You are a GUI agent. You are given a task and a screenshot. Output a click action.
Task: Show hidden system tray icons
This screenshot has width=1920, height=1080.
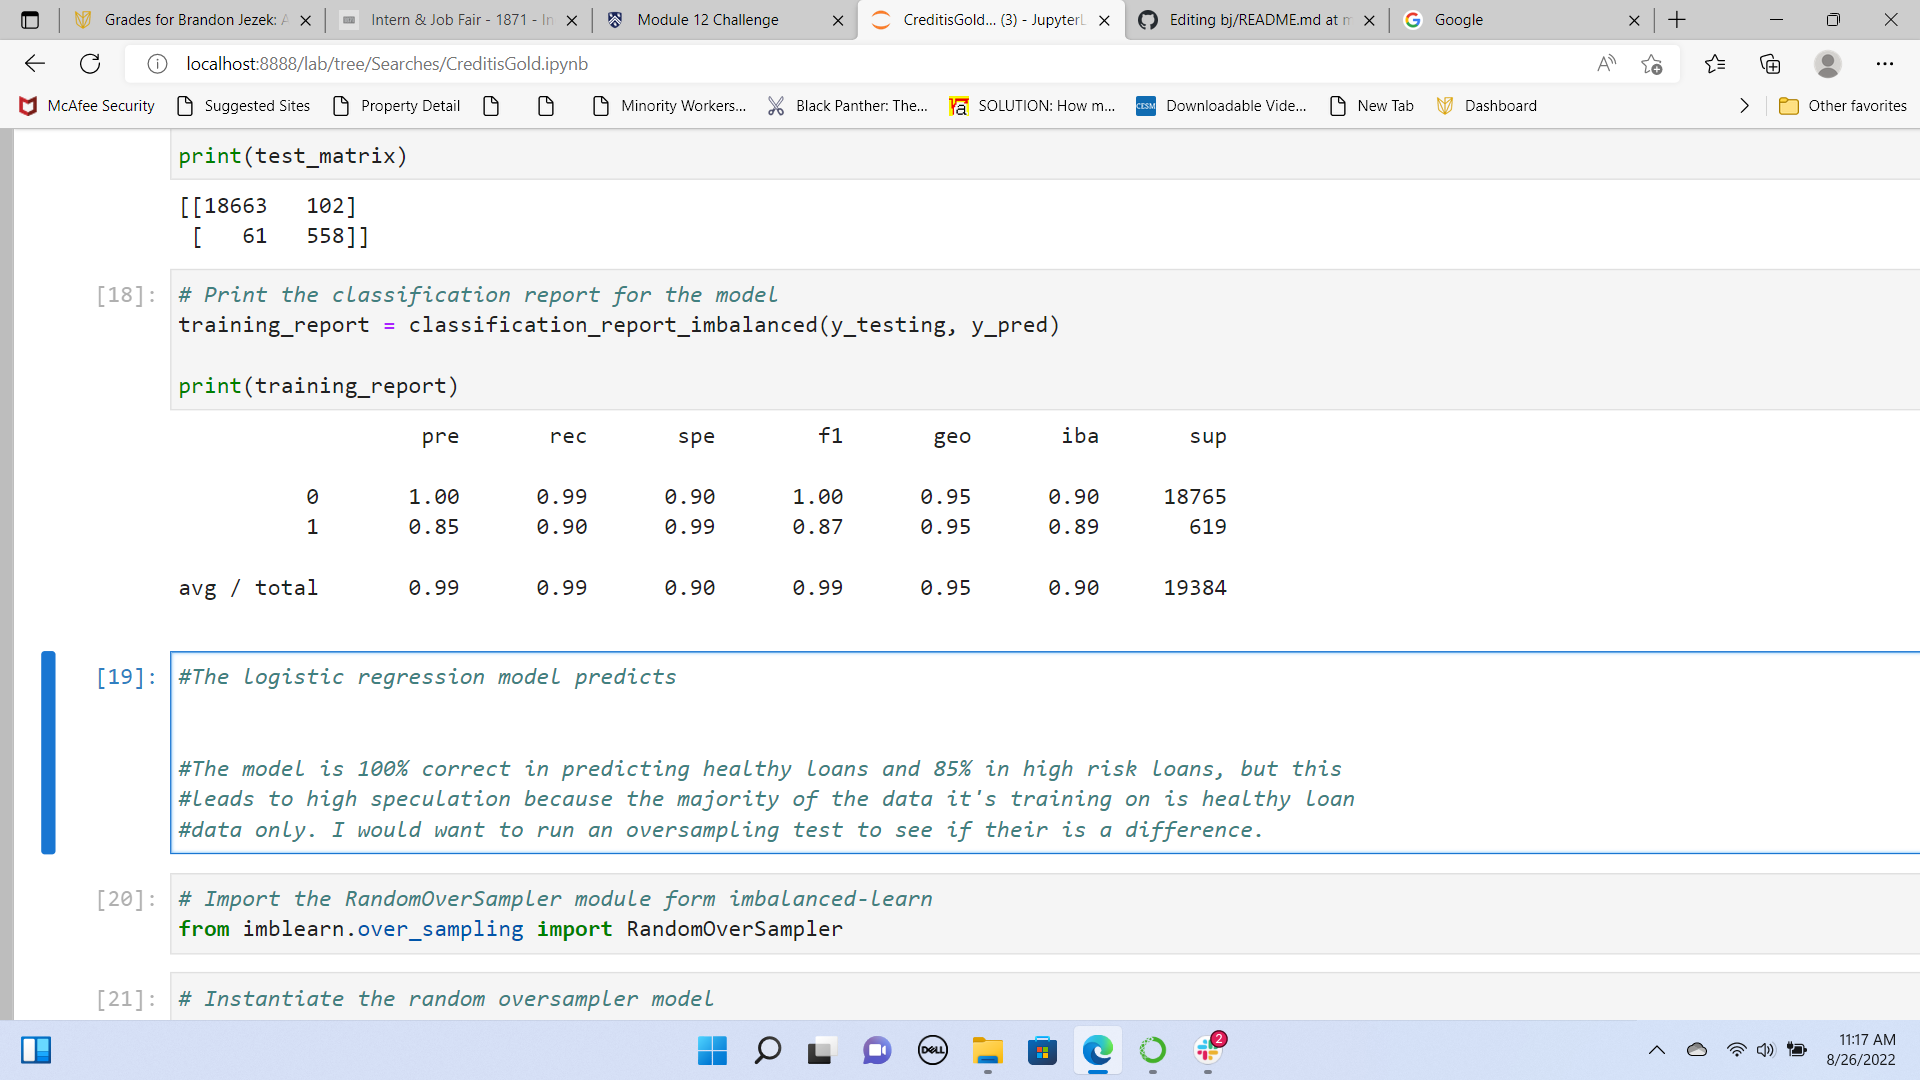1656,1050
